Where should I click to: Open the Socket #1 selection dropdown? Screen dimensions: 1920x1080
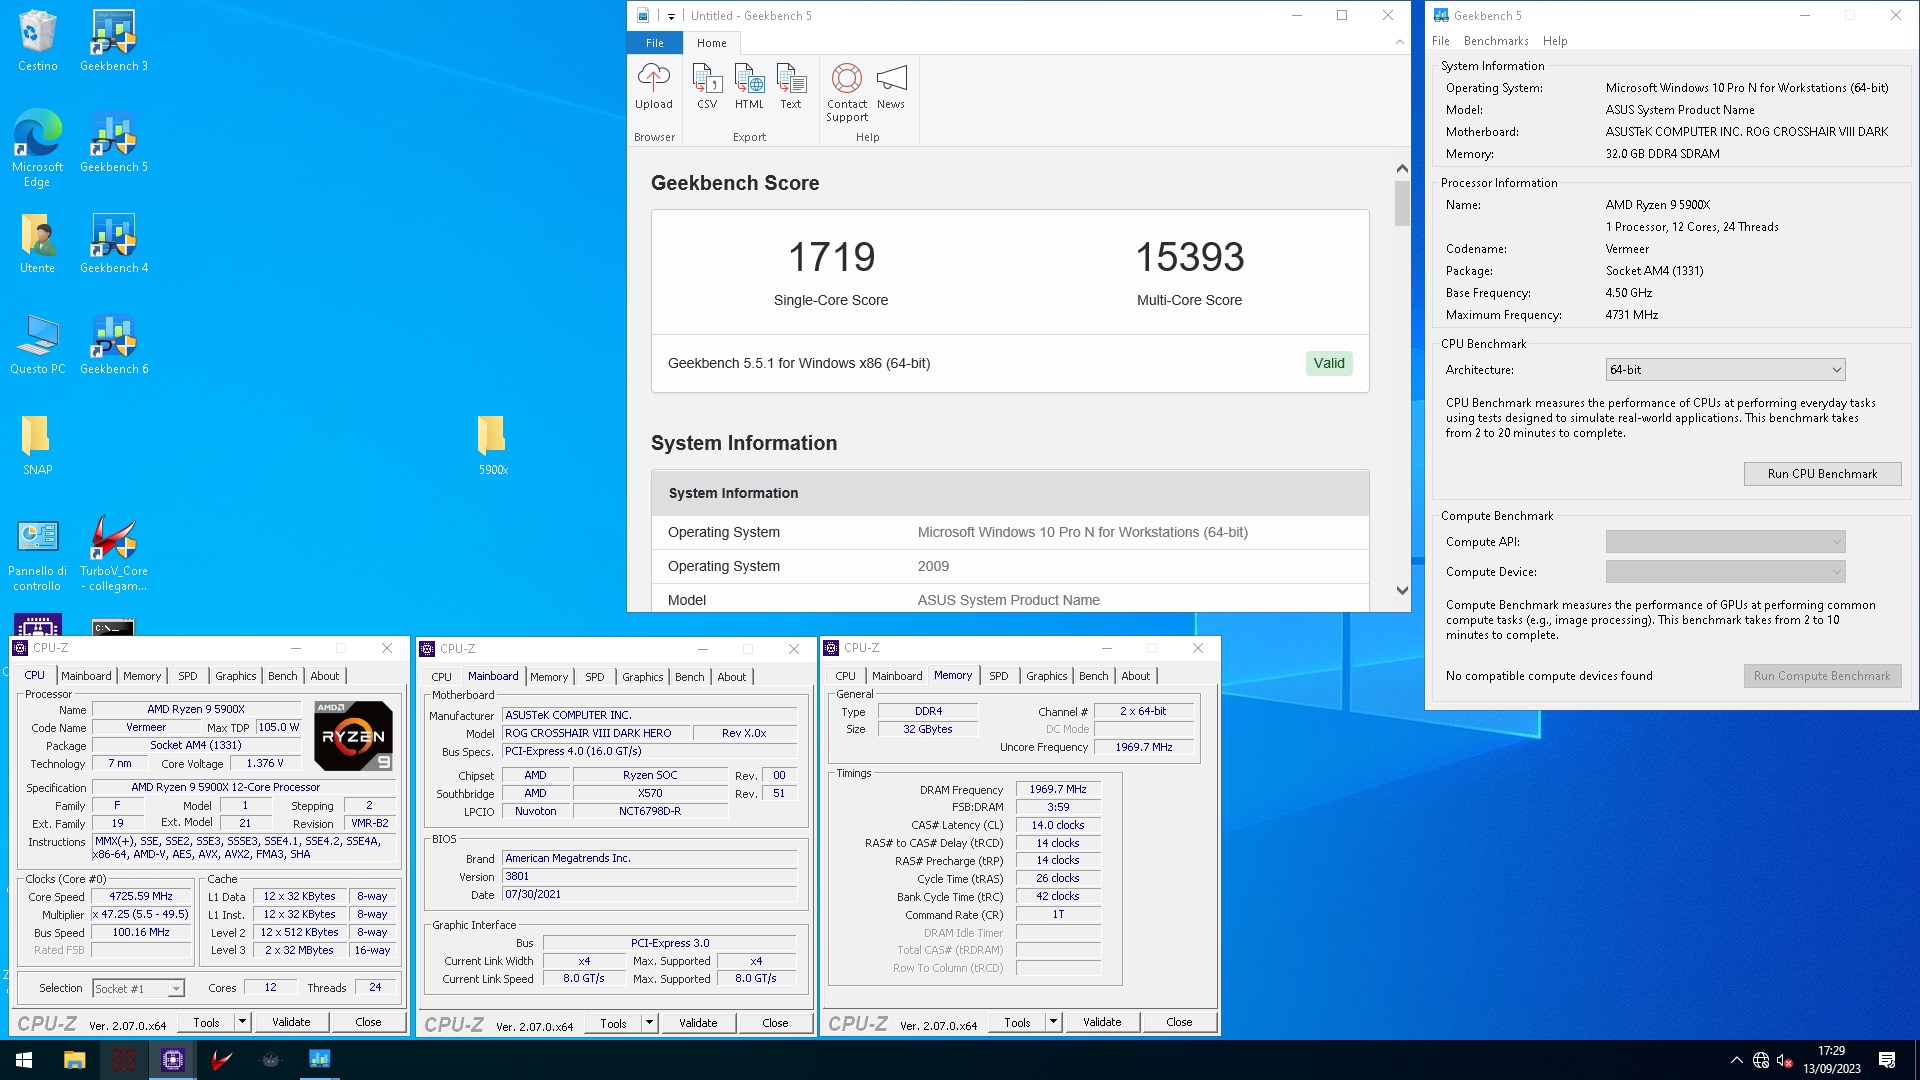click(138, 989)
